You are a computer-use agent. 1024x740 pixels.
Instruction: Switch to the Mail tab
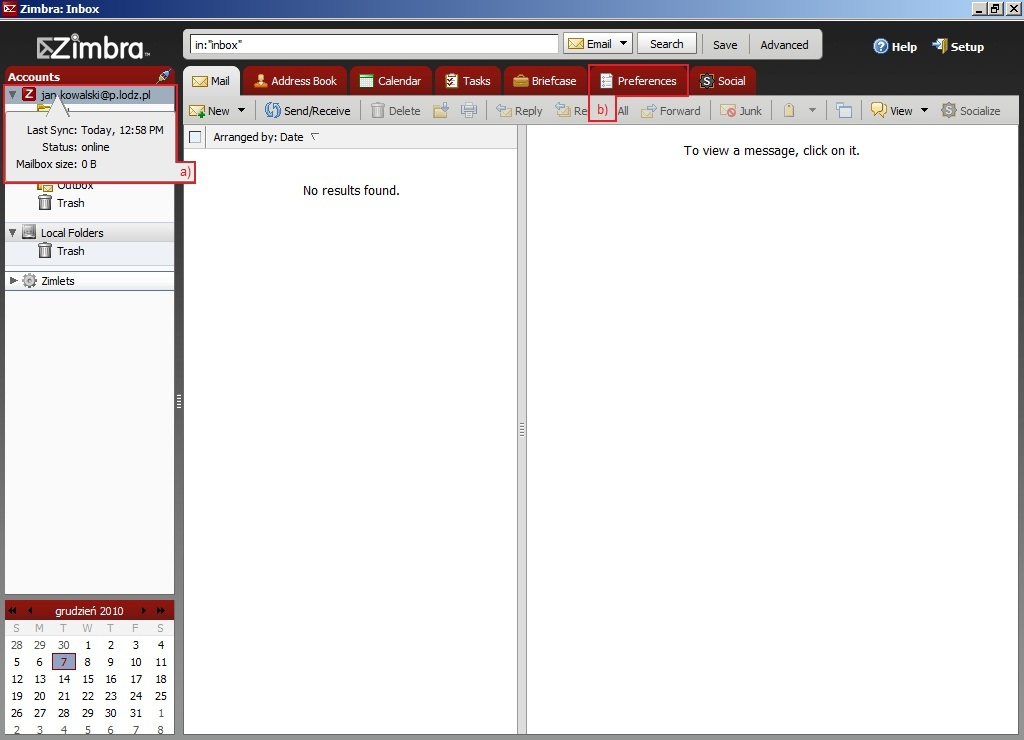[211, 81]
